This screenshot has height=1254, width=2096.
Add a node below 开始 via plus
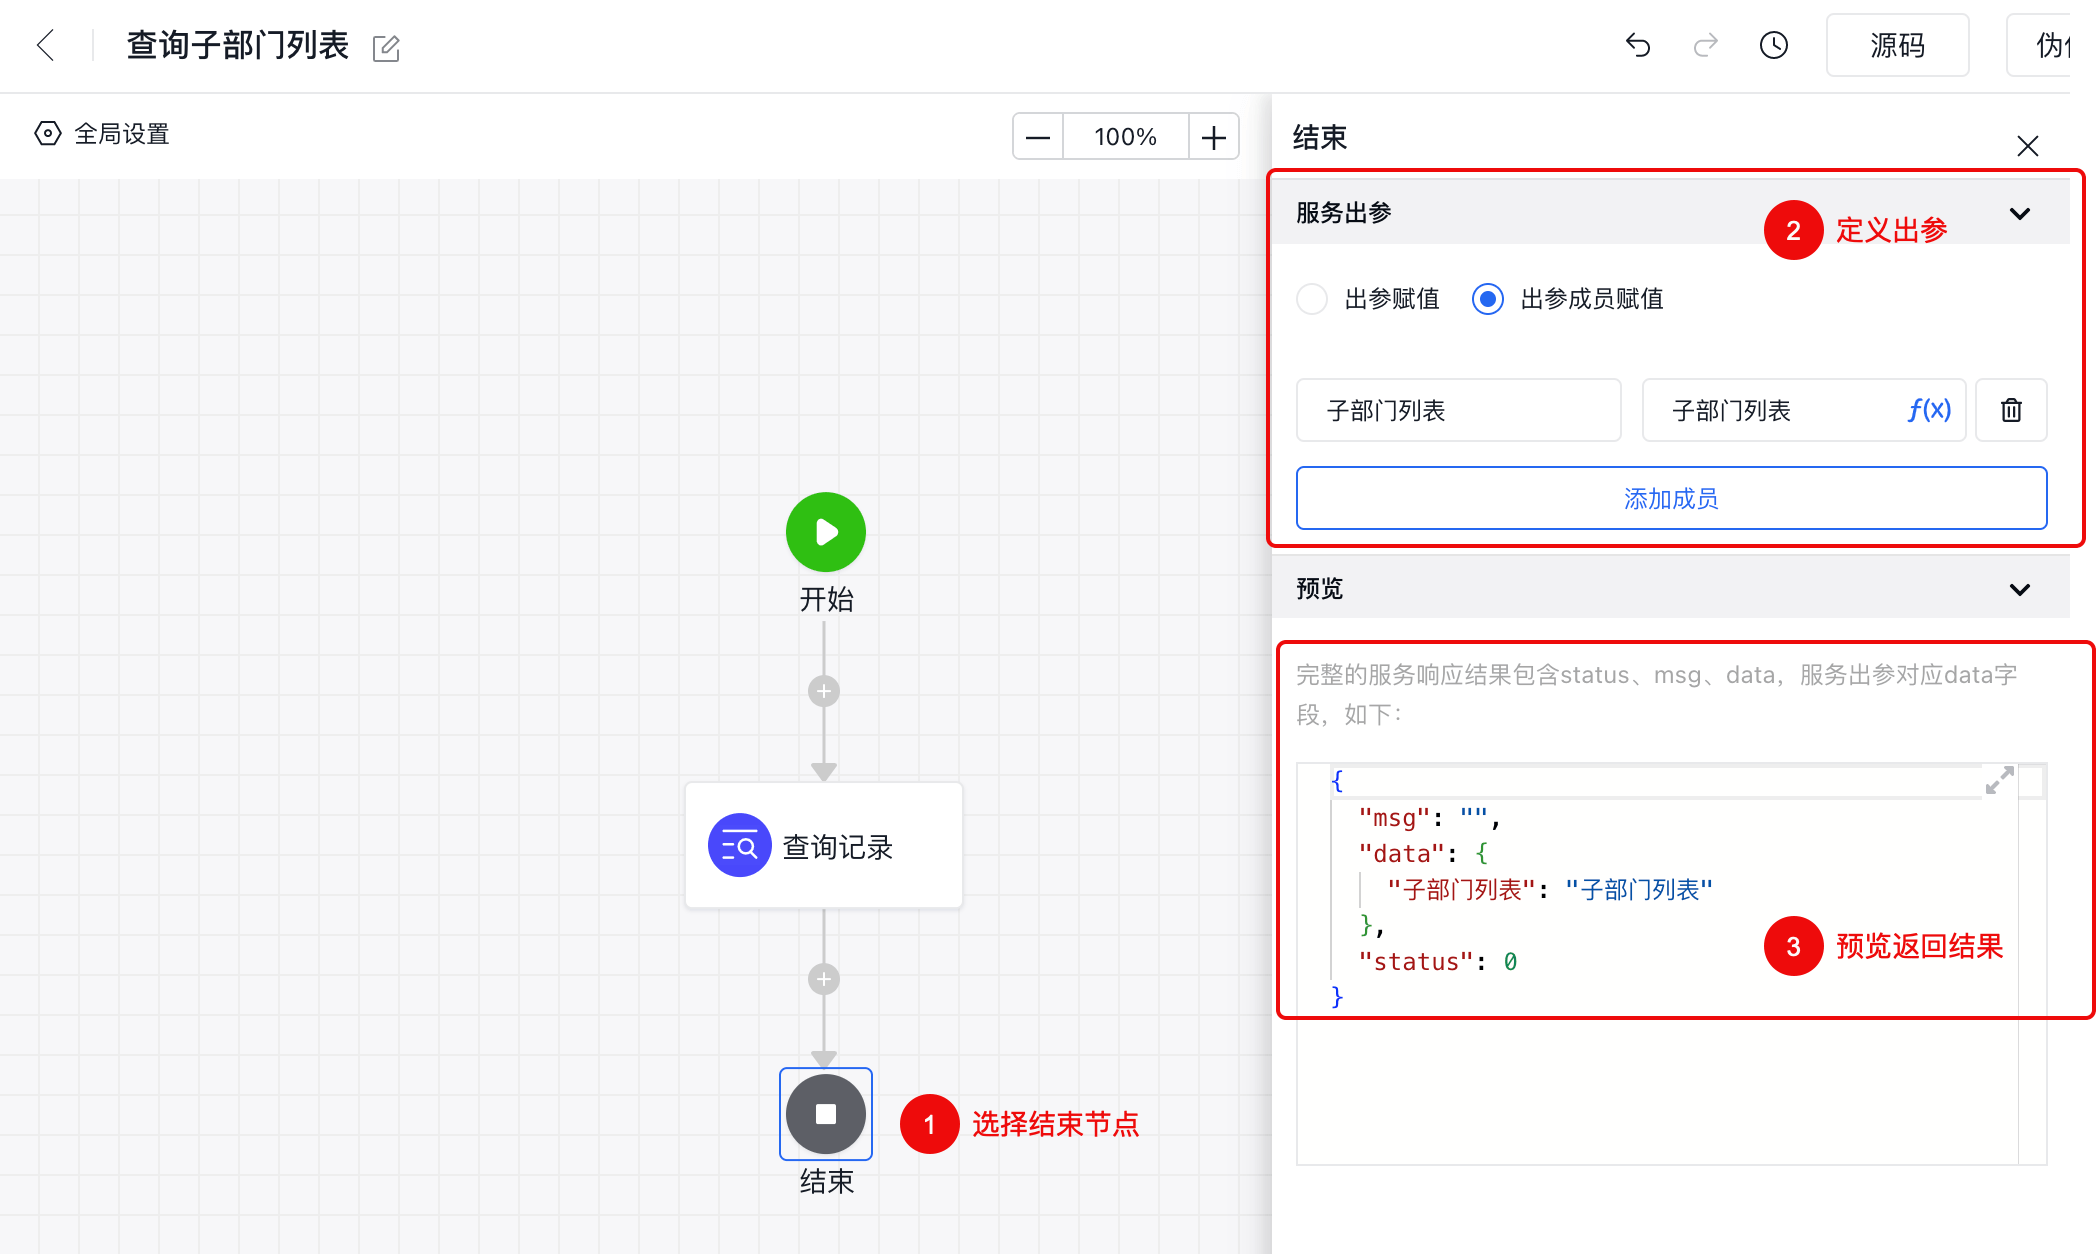click(x=824, y=691)
